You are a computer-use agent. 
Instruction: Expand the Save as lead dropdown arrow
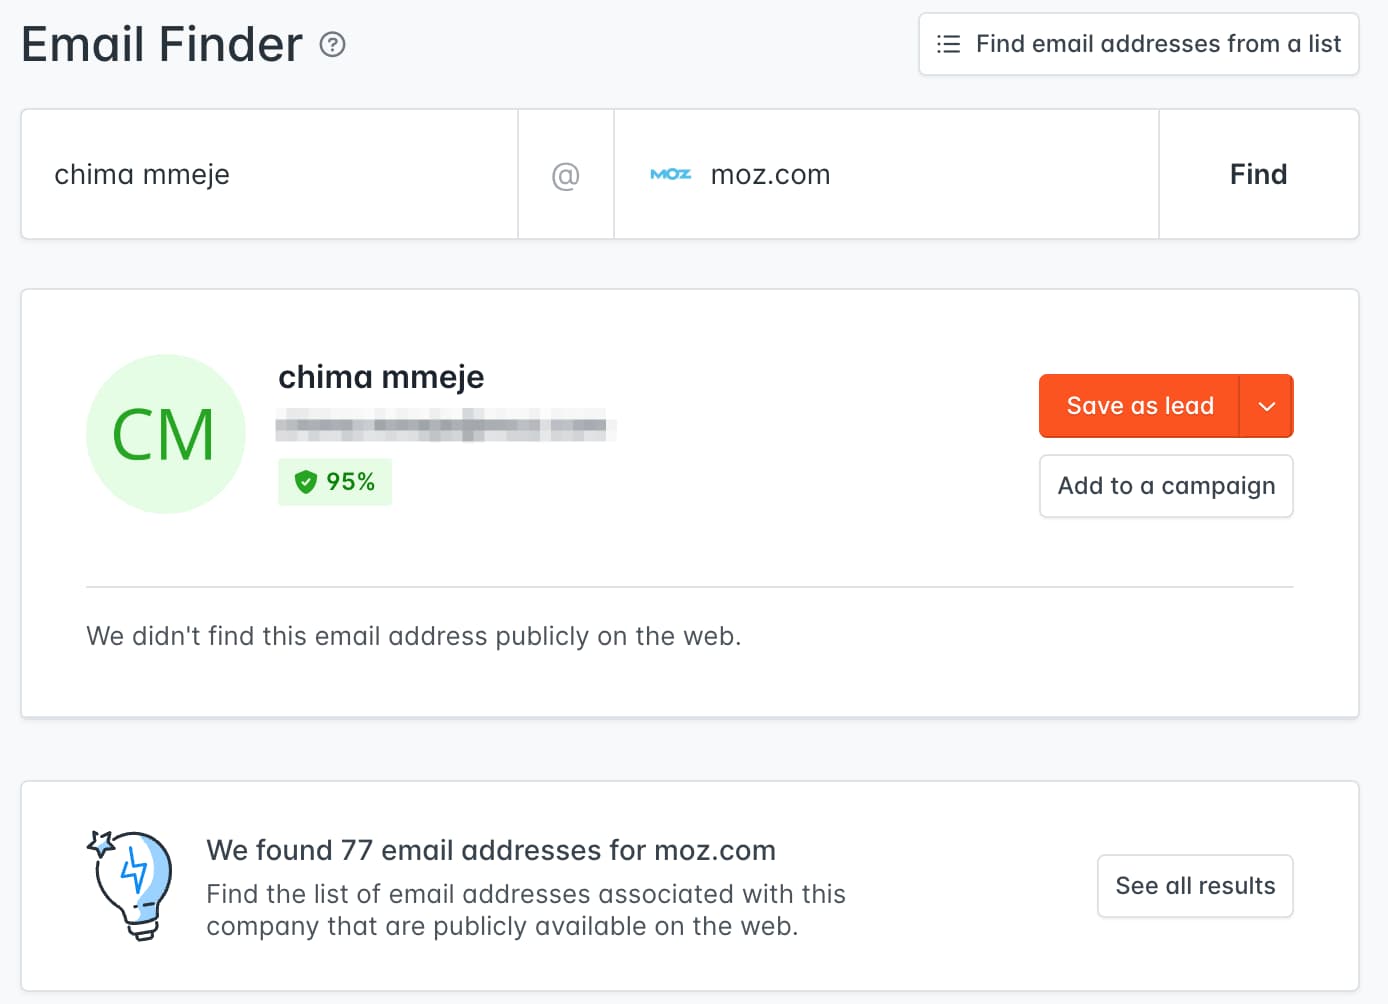[1266, 406]
